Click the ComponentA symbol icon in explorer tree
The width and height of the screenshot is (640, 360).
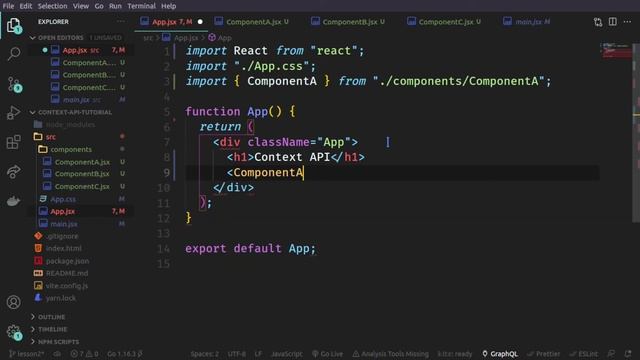[47, 162]
